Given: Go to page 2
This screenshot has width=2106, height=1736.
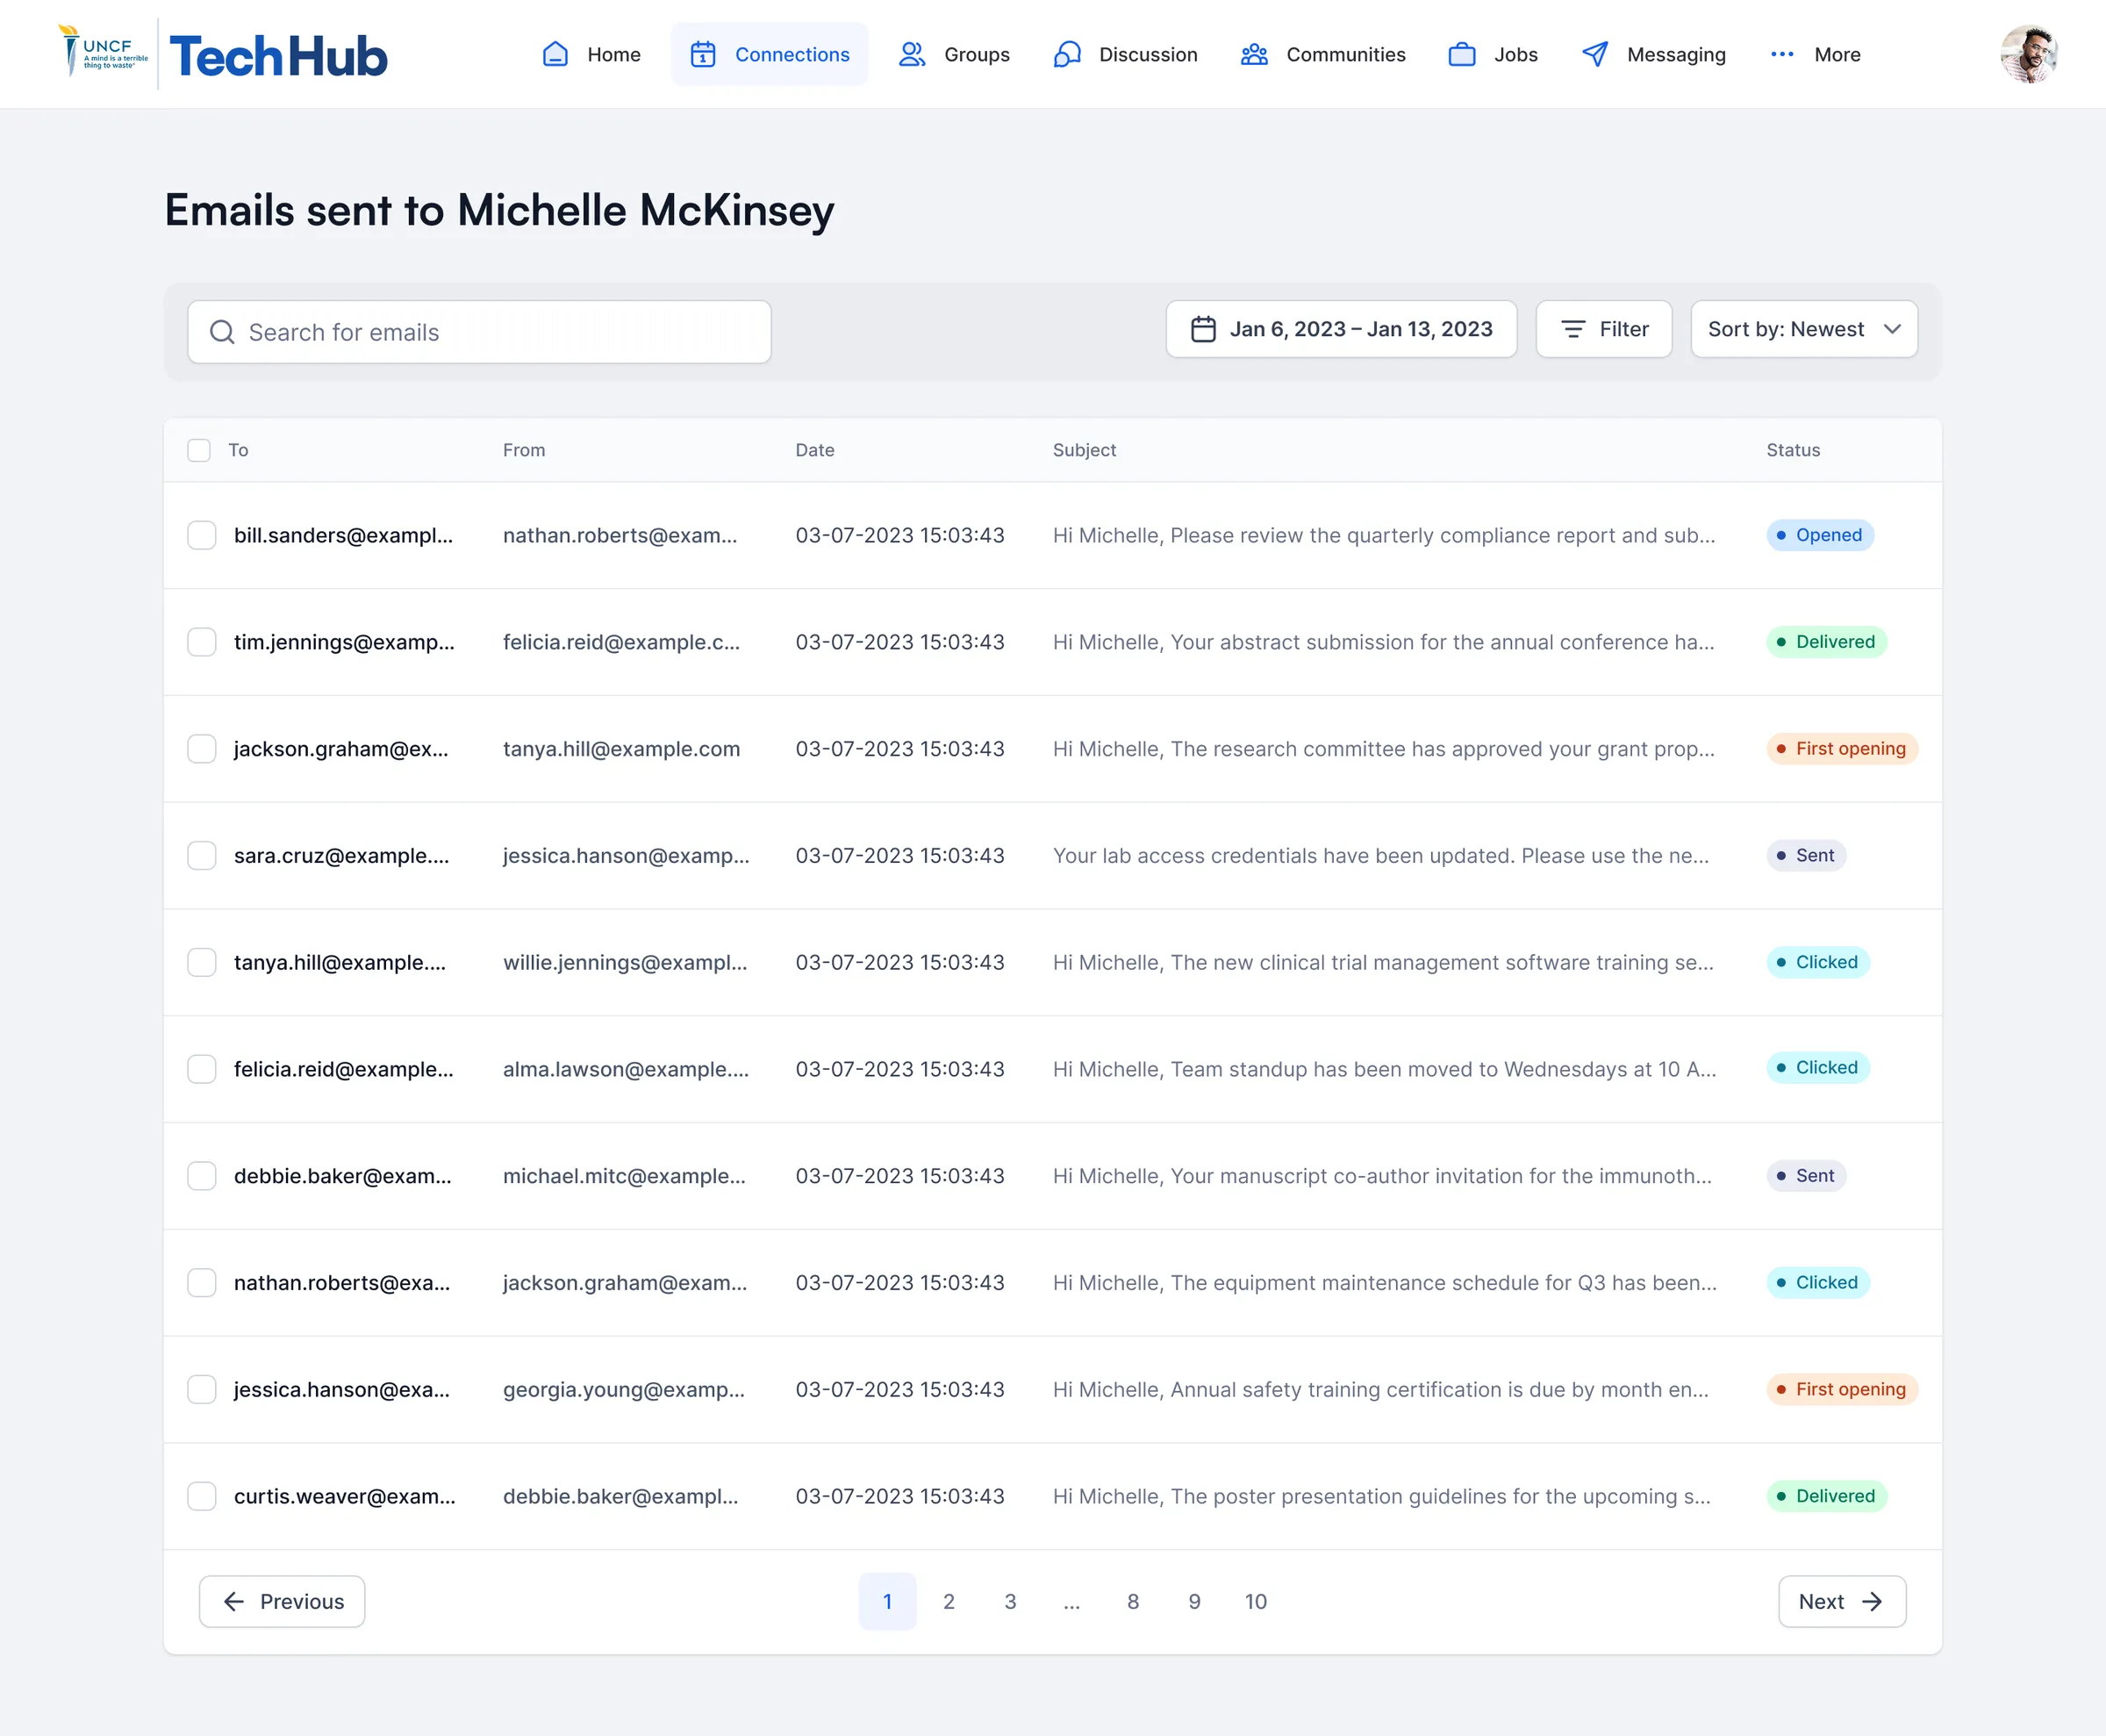Looking at the screenshot, I should tap(949, 1602).
